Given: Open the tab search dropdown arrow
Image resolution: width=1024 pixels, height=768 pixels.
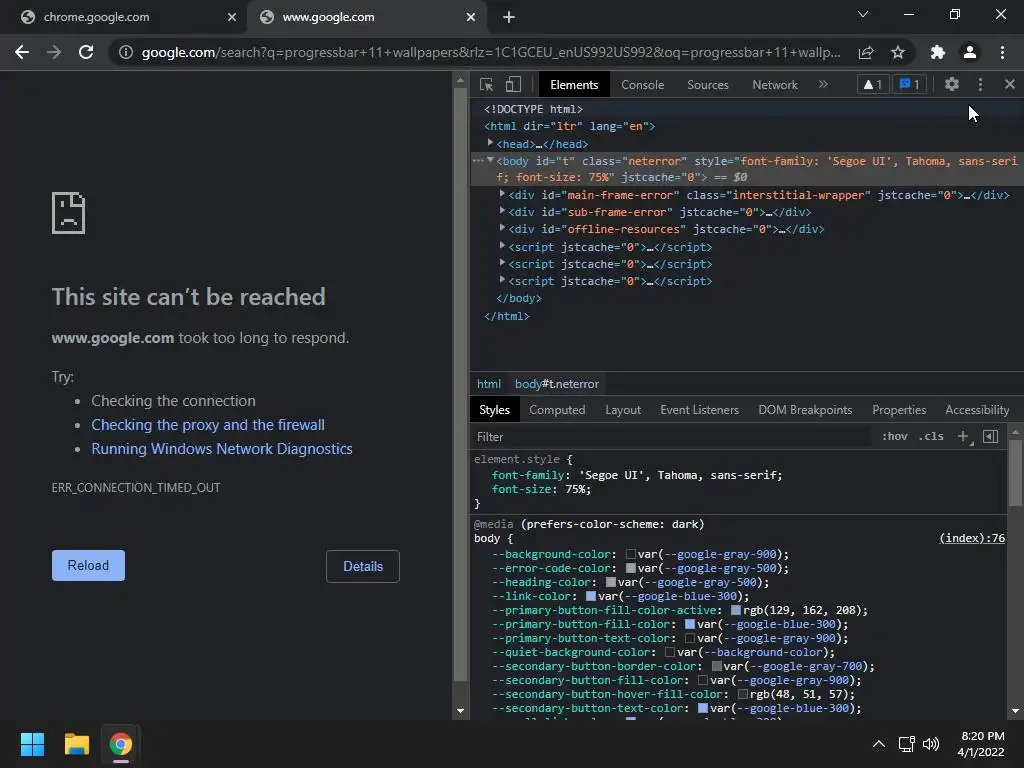Looking at the screenshot, I should (x=863, y=14).
